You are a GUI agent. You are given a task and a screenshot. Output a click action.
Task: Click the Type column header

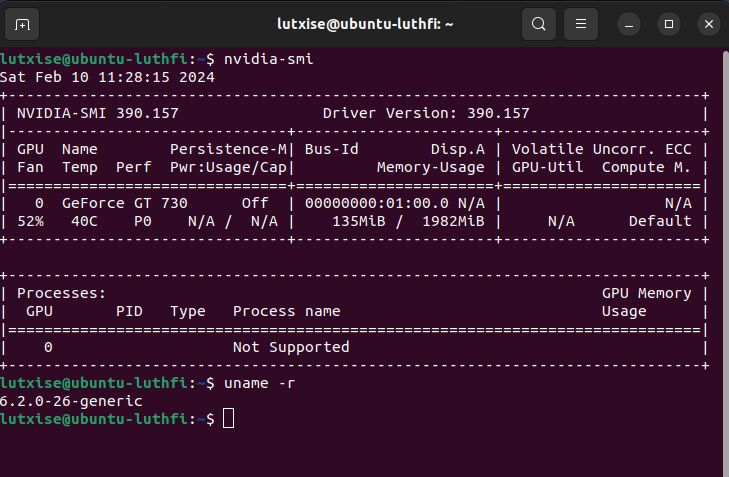click(x=188, y=311)
